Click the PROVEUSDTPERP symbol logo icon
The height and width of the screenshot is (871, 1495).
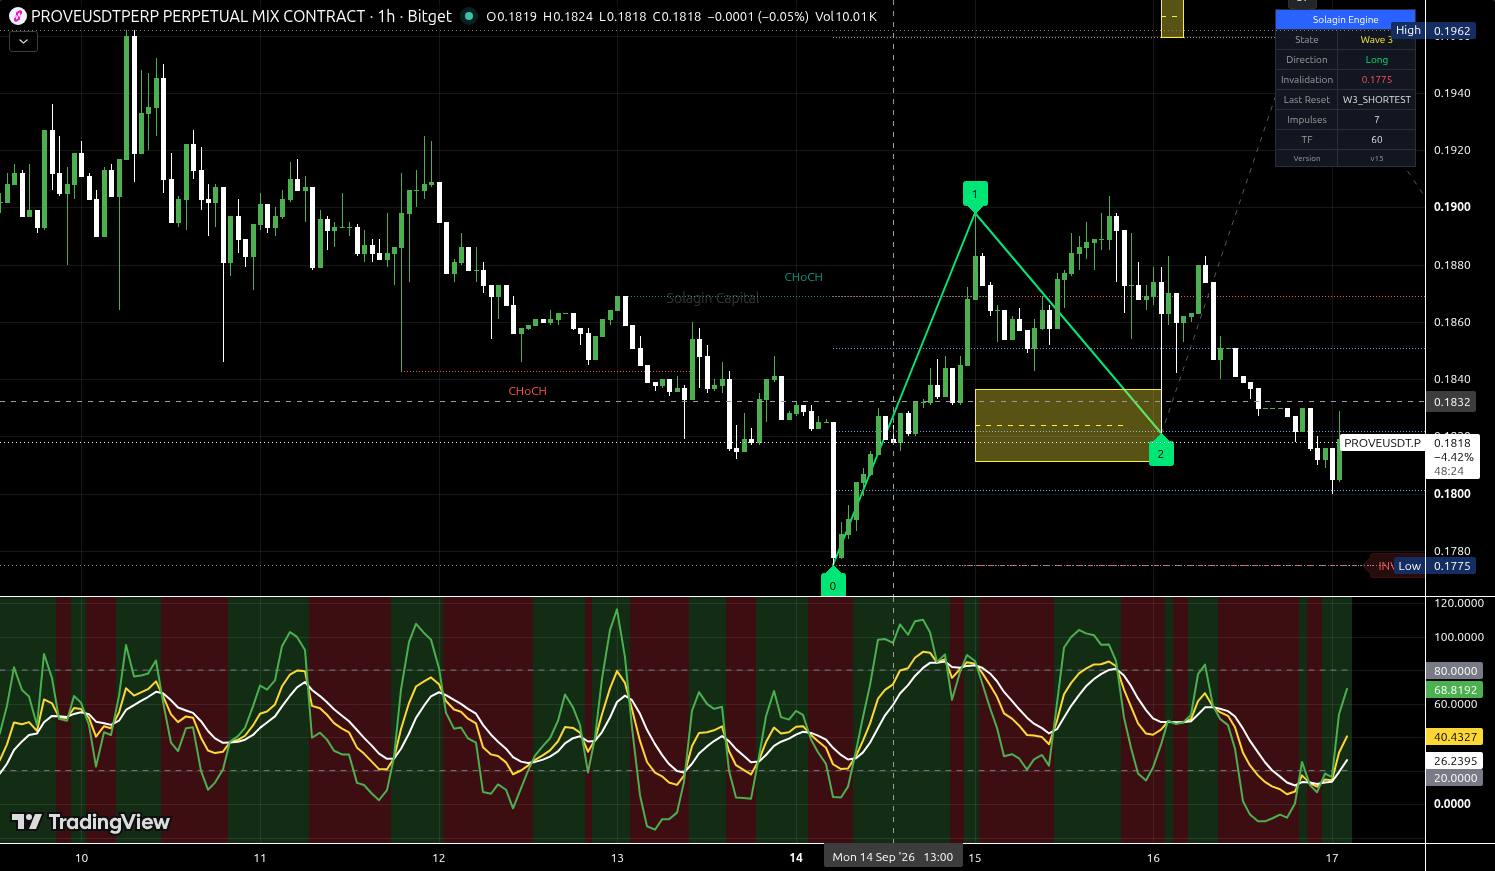(x=17, y=16)
